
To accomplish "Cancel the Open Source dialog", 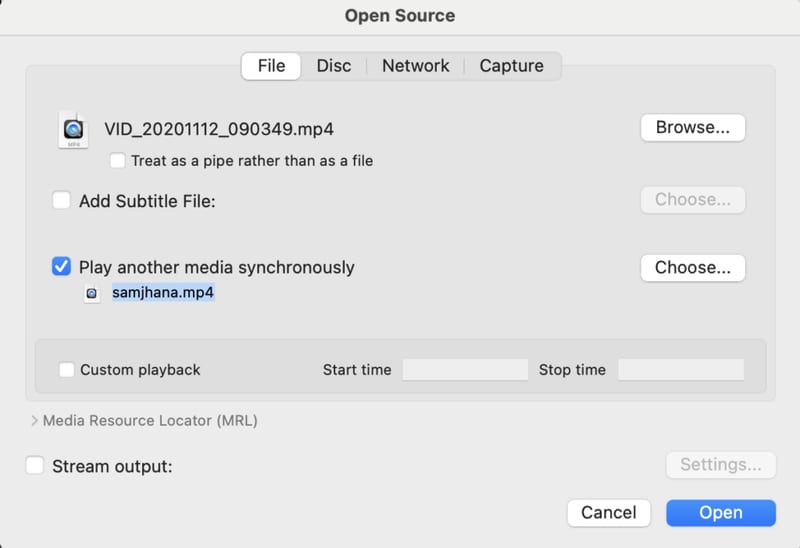I will click(x=609, y=513).
